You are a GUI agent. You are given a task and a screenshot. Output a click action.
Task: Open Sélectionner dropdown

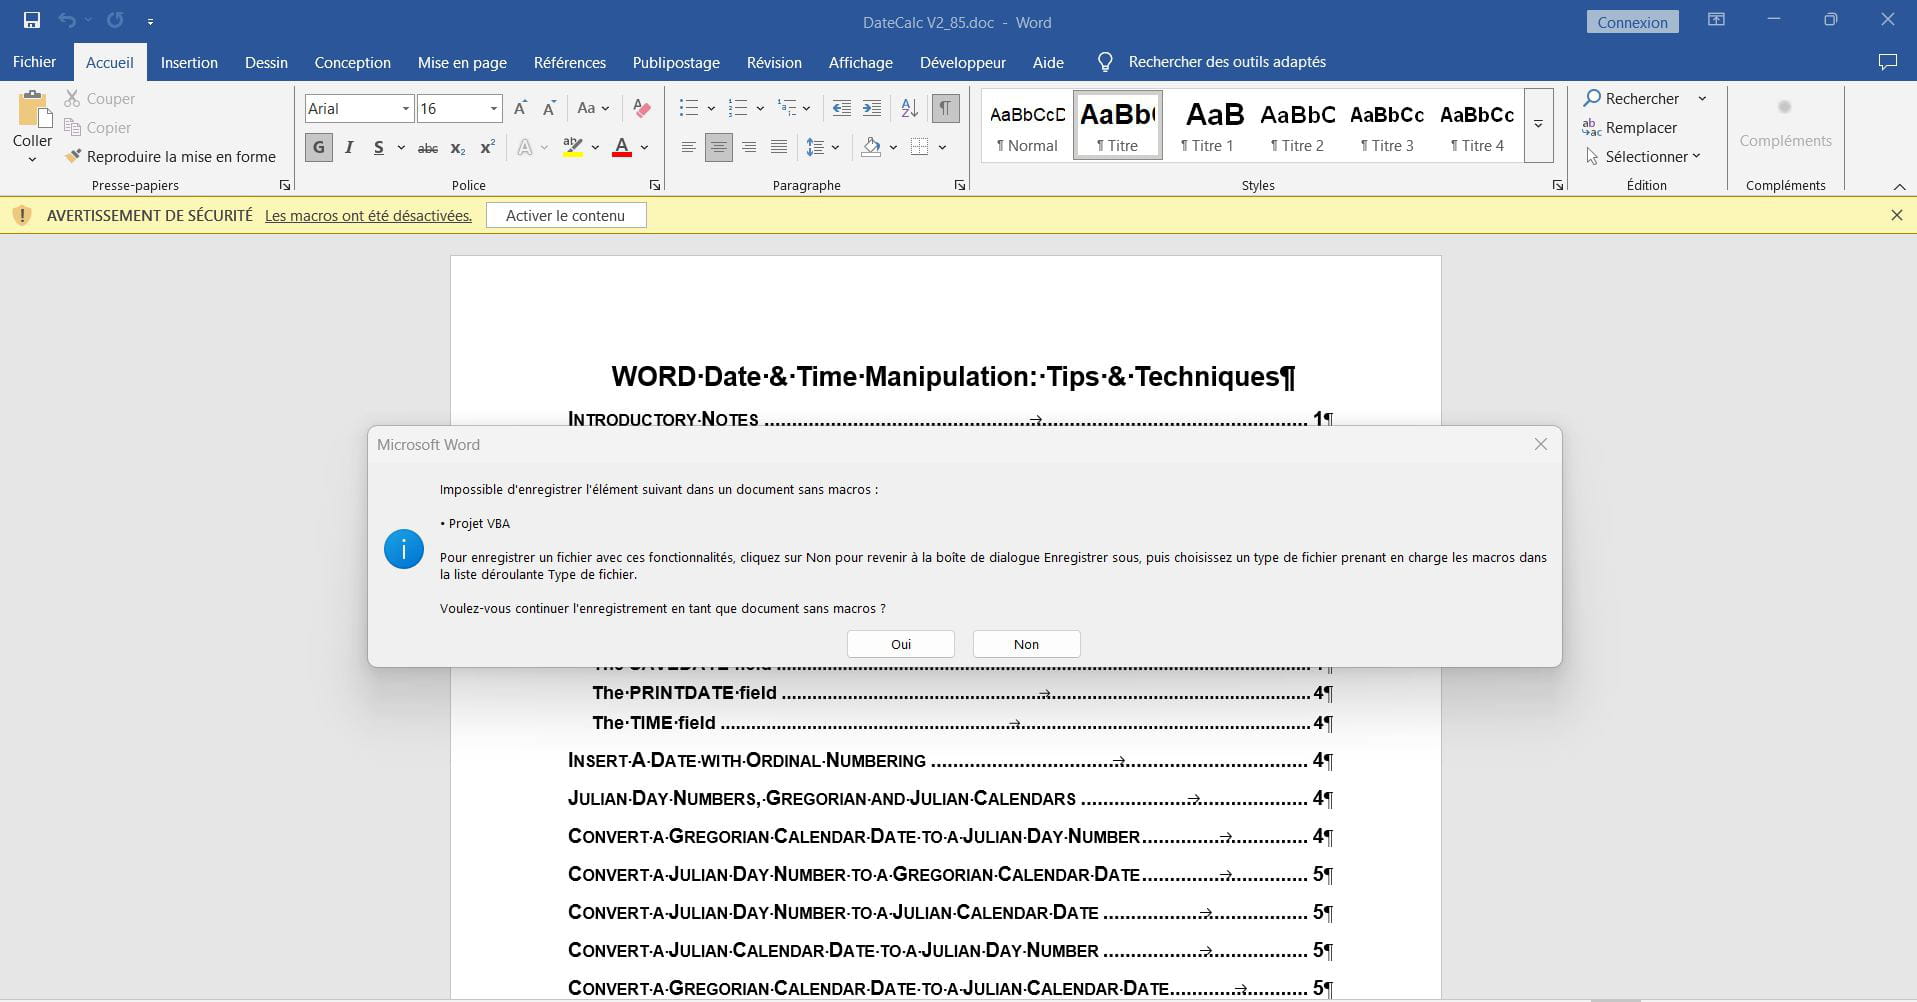[1642, 156]
